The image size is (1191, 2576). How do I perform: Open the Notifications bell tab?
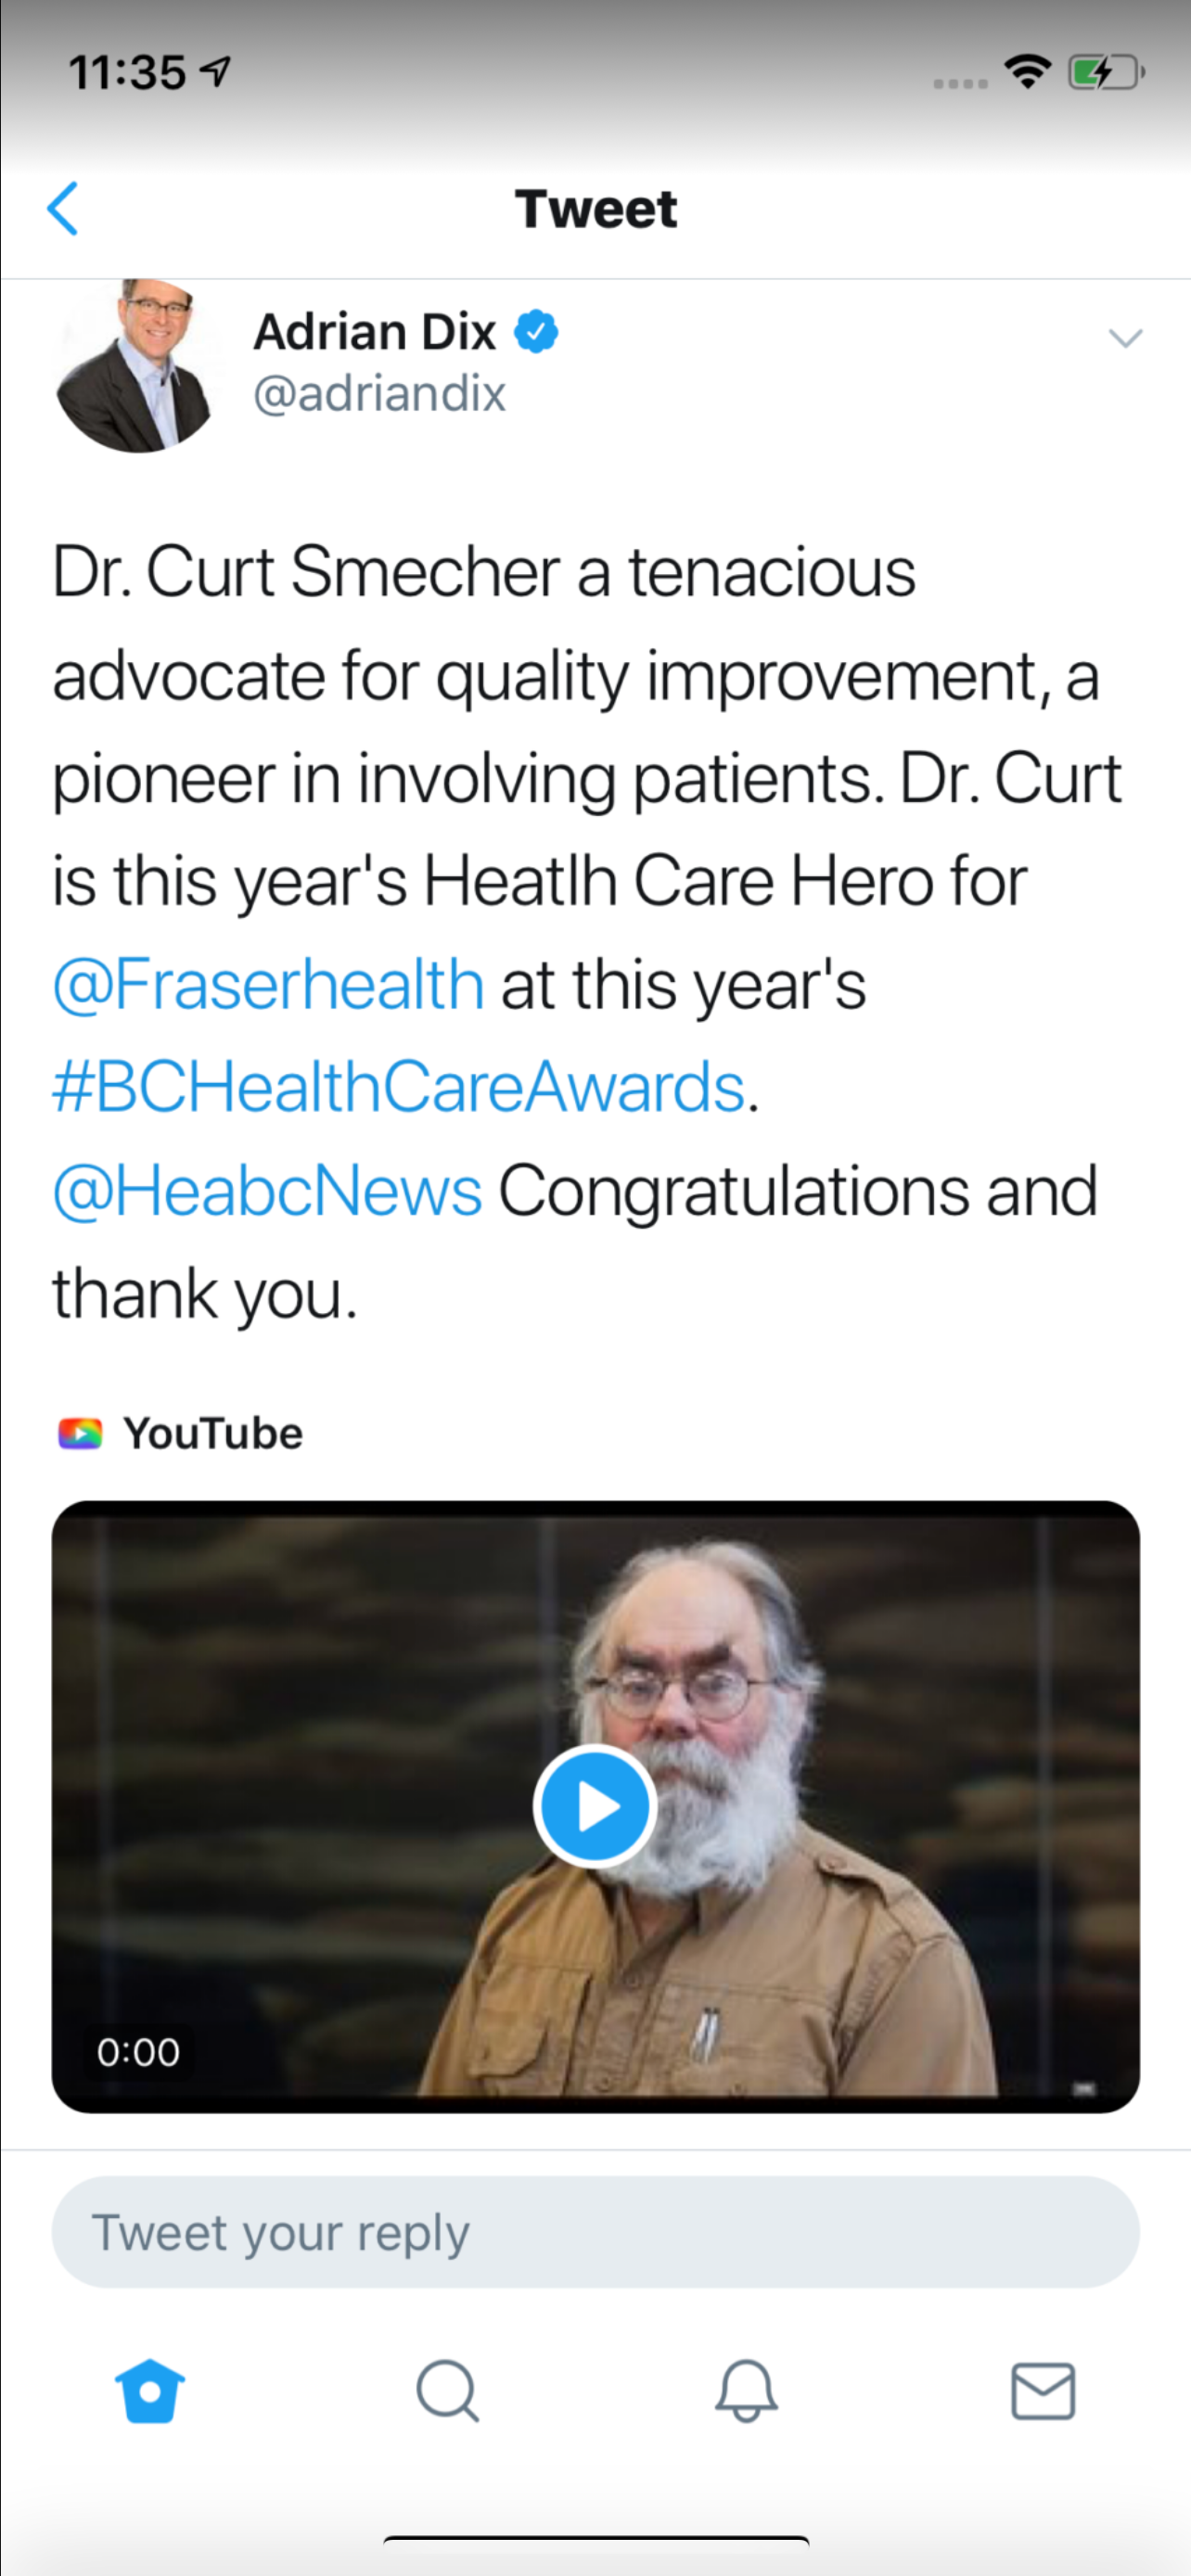pyautogui.click(x=746, y=2391)
